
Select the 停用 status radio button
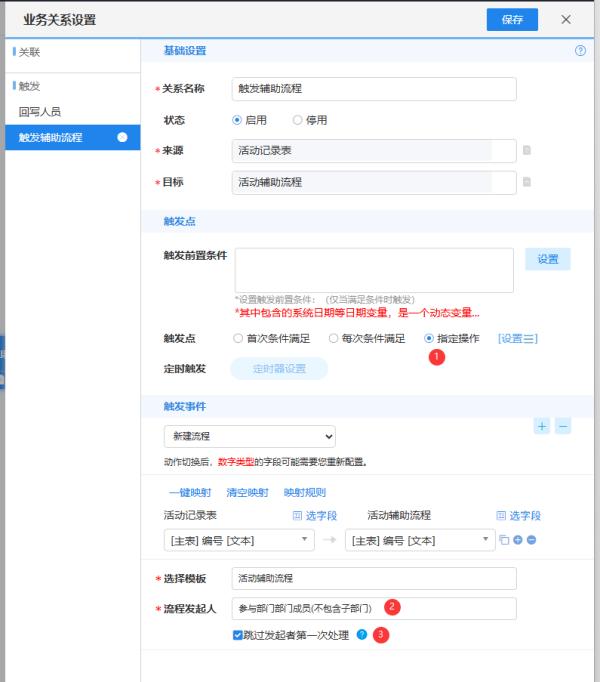point(298,120)
